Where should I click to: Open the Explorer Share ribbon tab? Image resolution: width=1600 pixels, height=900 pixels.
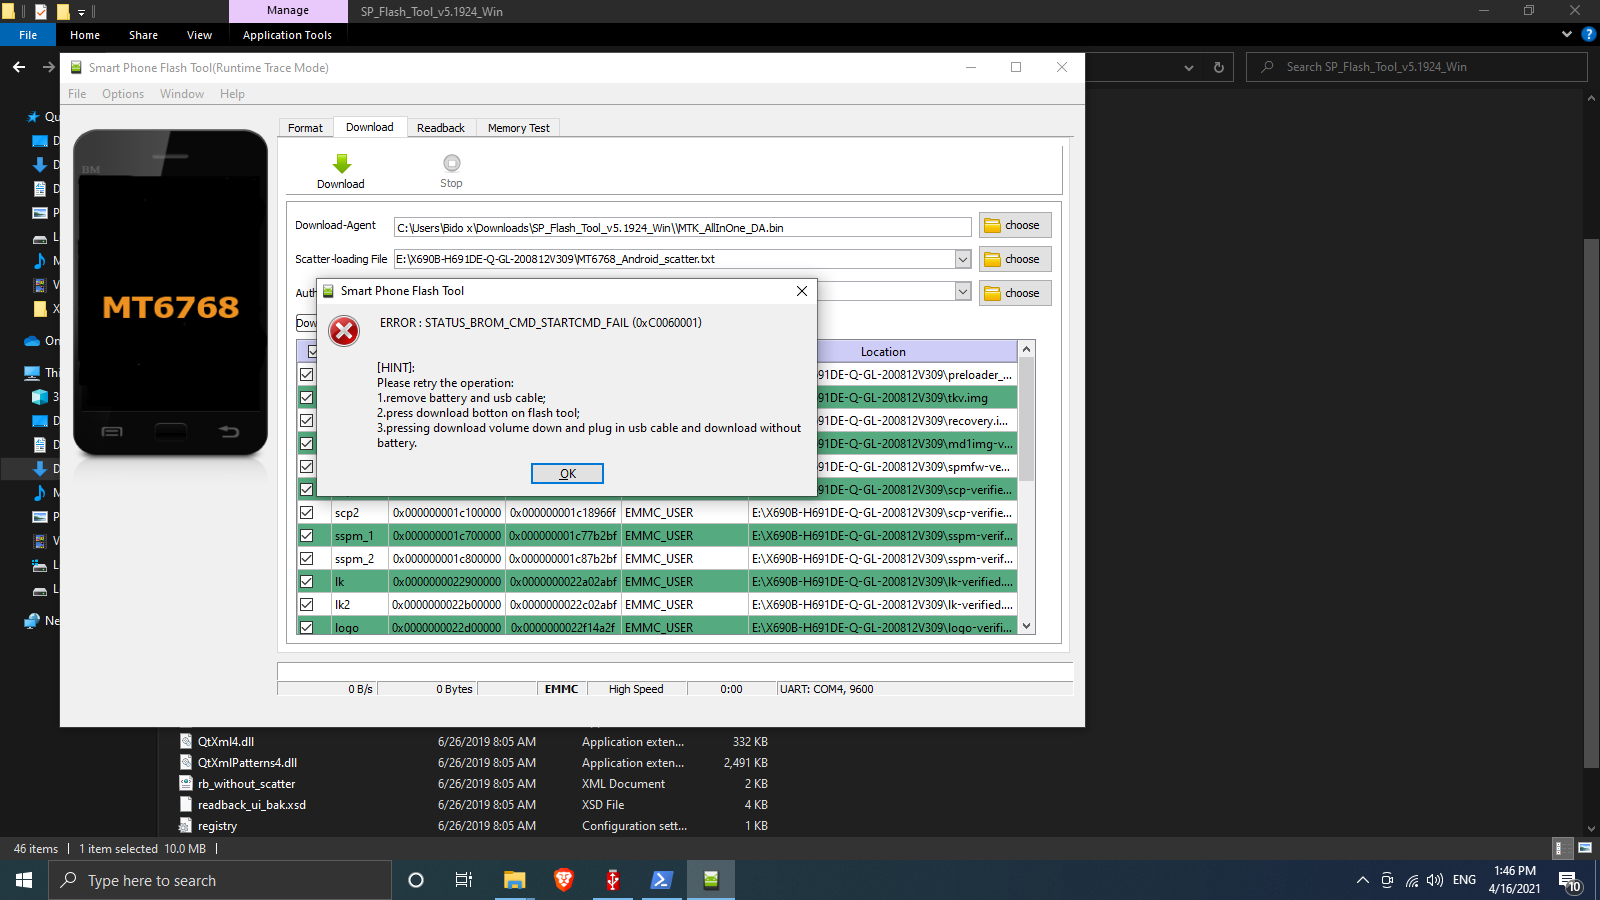pos(143,35)
